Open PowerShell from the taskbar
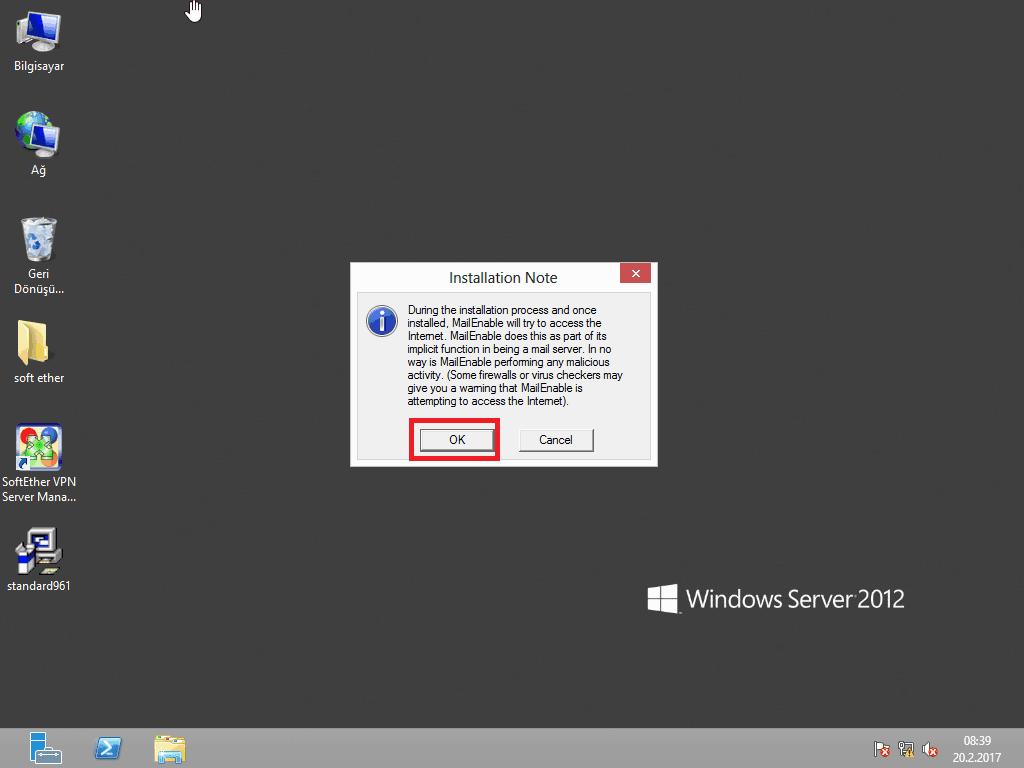Viewport: 1024px width, 768px height. 108,748
